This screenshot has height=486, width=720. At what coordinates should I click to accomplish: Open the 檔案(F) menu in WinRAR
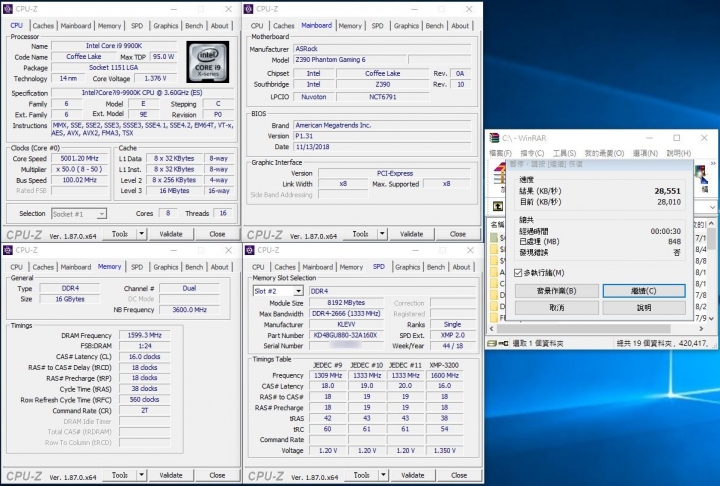click(501, 153)
